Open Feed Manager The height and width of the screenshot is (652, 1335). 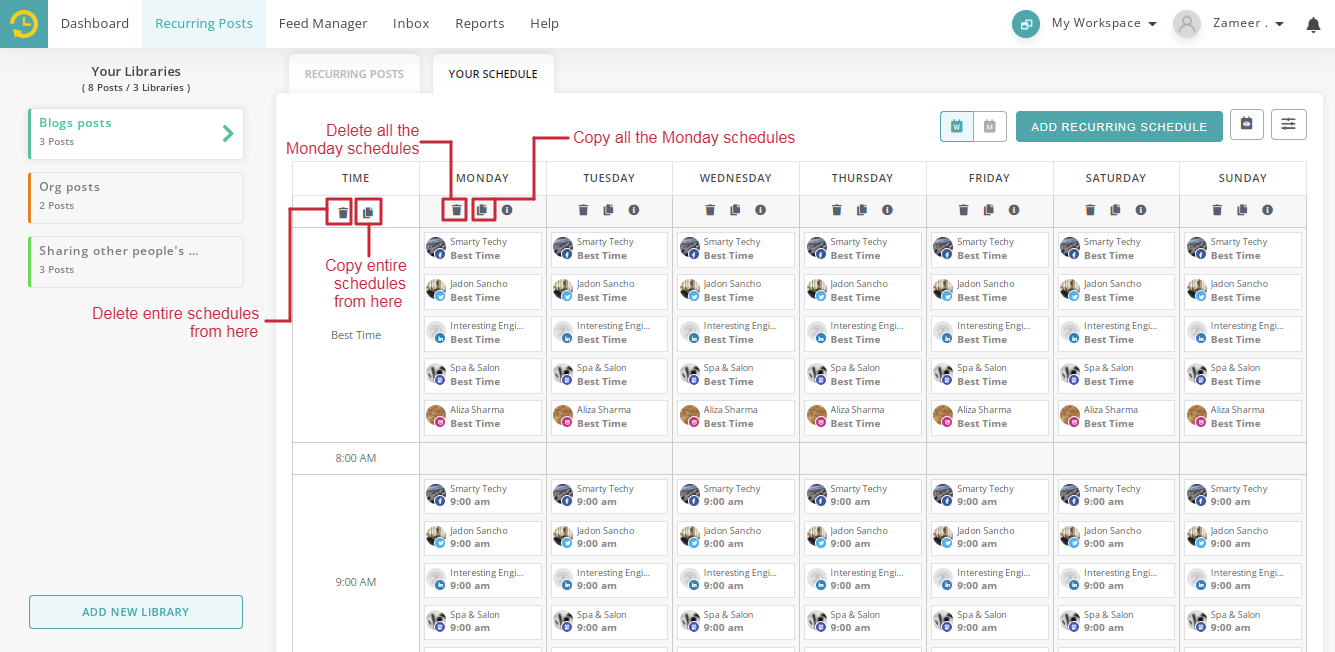click(x=323, y=24)
